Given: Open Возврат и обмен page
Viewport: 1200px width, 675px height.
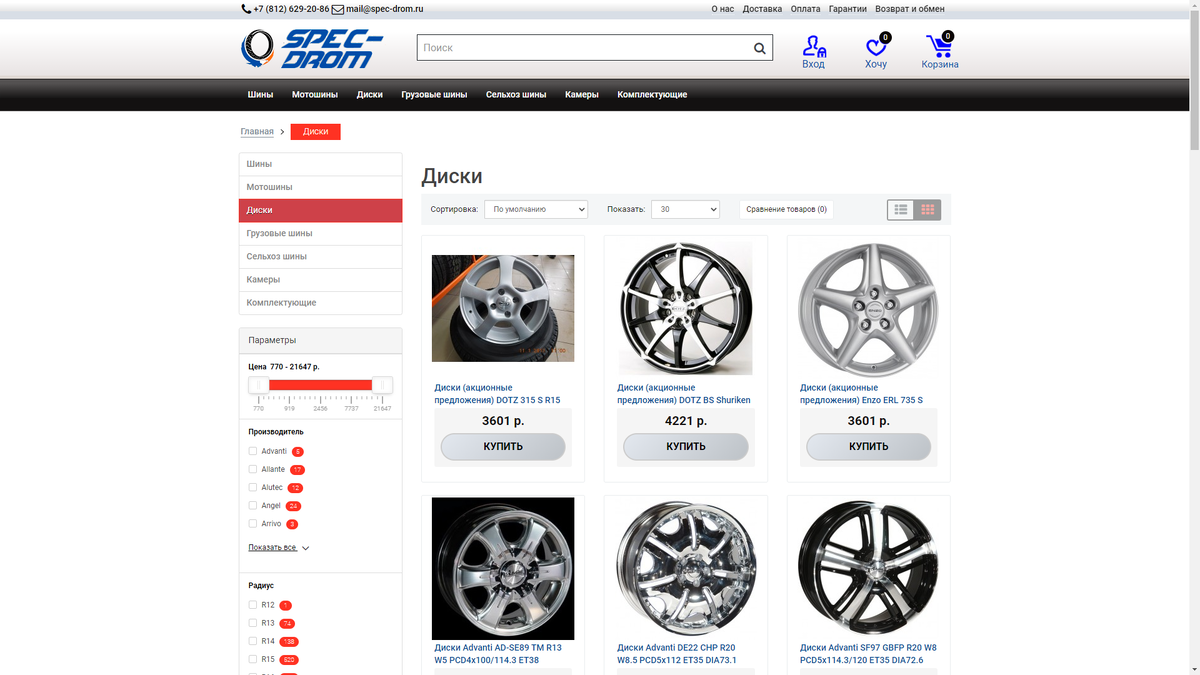Looking at the screenshot, I should [x=910, y=9].
